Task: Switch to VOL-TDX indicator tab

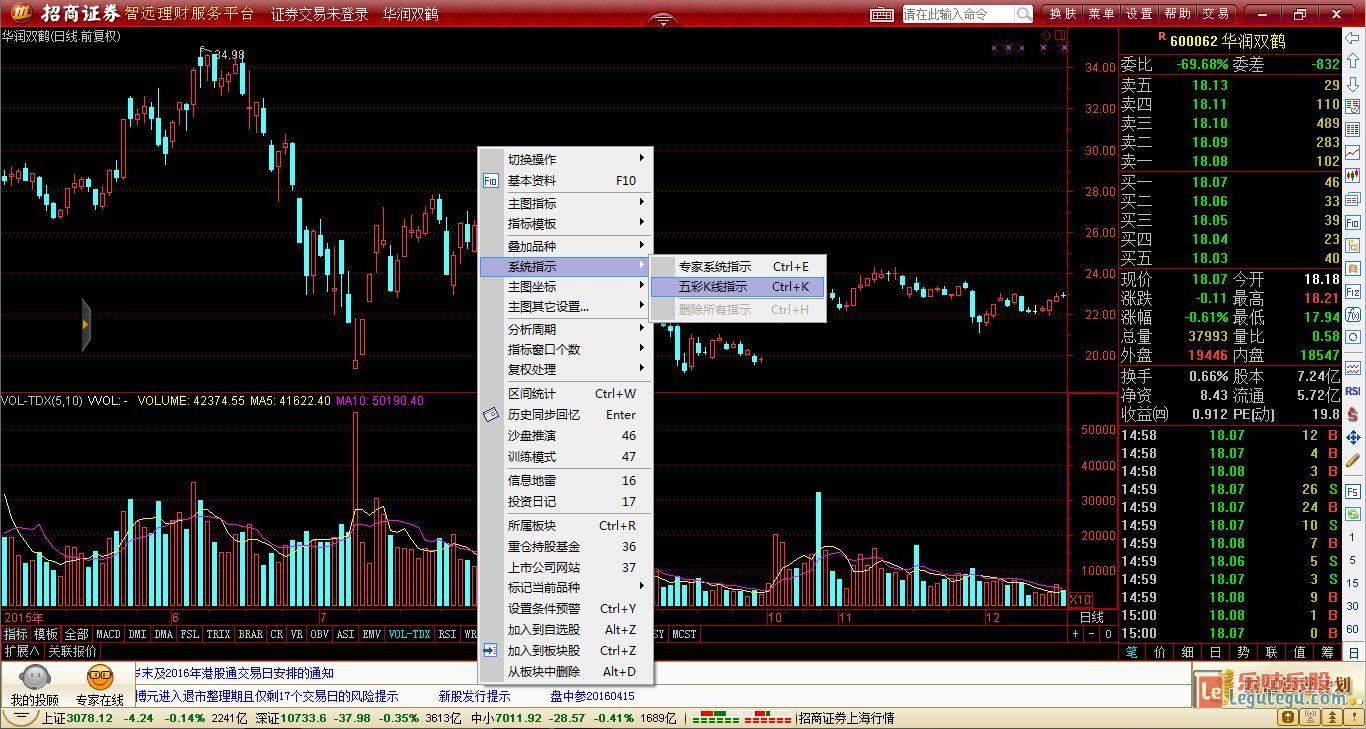Action: pos(409,634)
